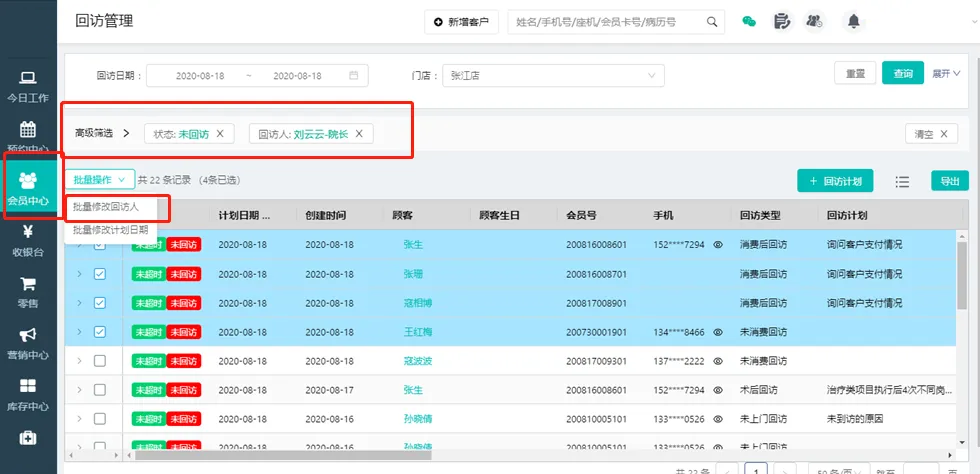The image size is (980, 474).
Task: Click the 查询 search button
Action: 903,74
